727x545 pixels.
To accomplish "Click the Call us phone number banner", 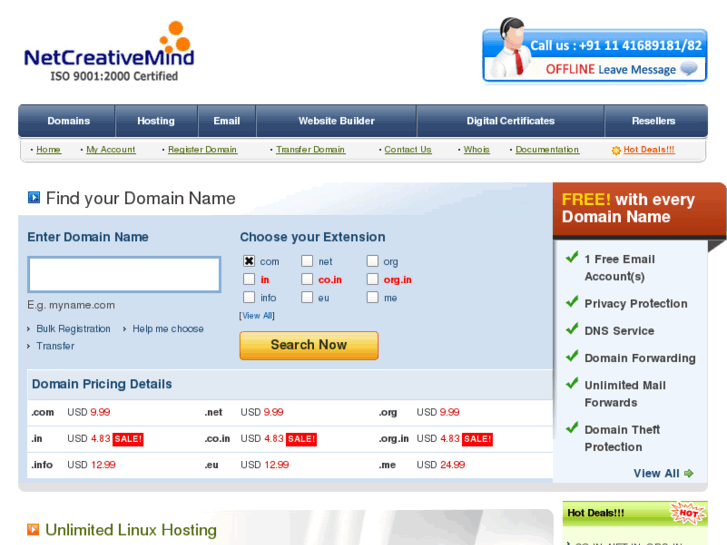I will click(616, 45).
